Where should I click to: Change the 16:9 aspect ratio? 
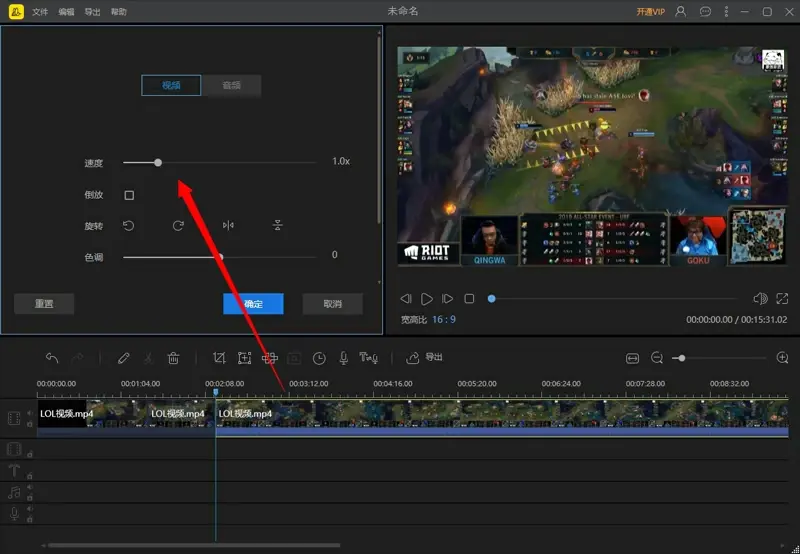(x=444, y=319)
